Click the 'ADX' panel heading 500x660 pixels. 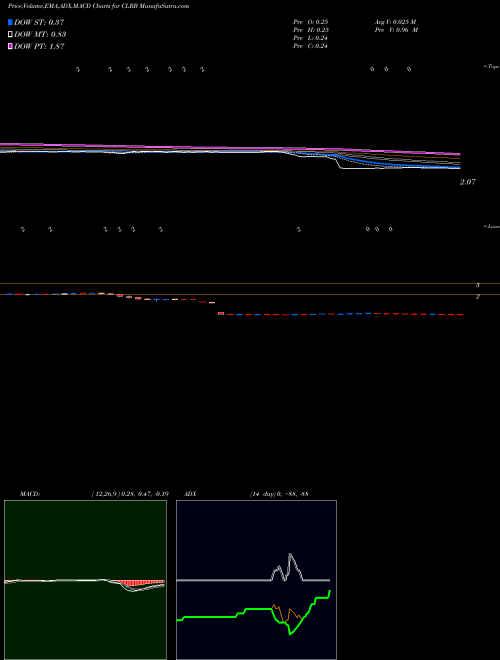point(190,494)
